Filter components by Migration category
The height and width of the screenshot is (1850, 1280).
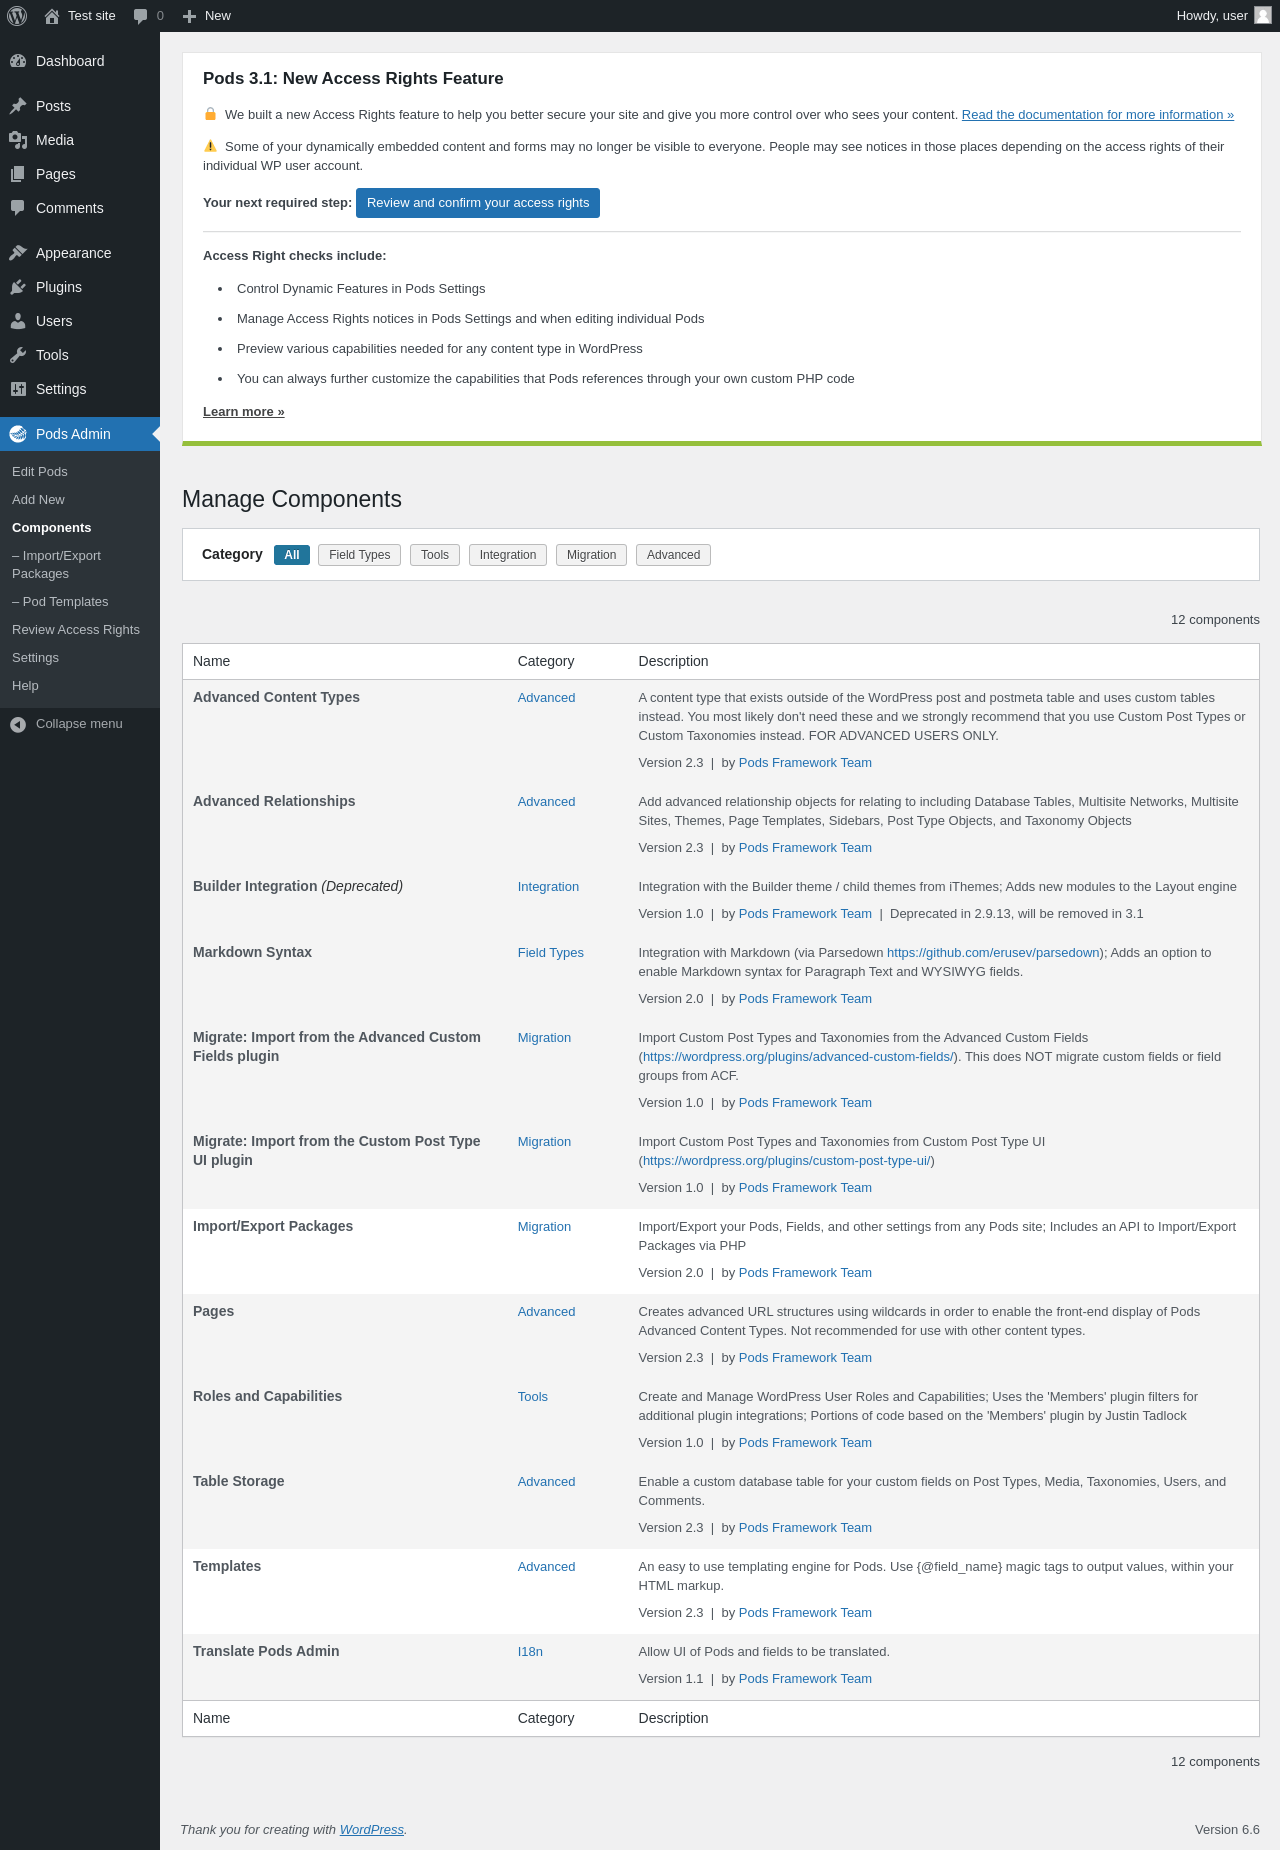(591, 555)
